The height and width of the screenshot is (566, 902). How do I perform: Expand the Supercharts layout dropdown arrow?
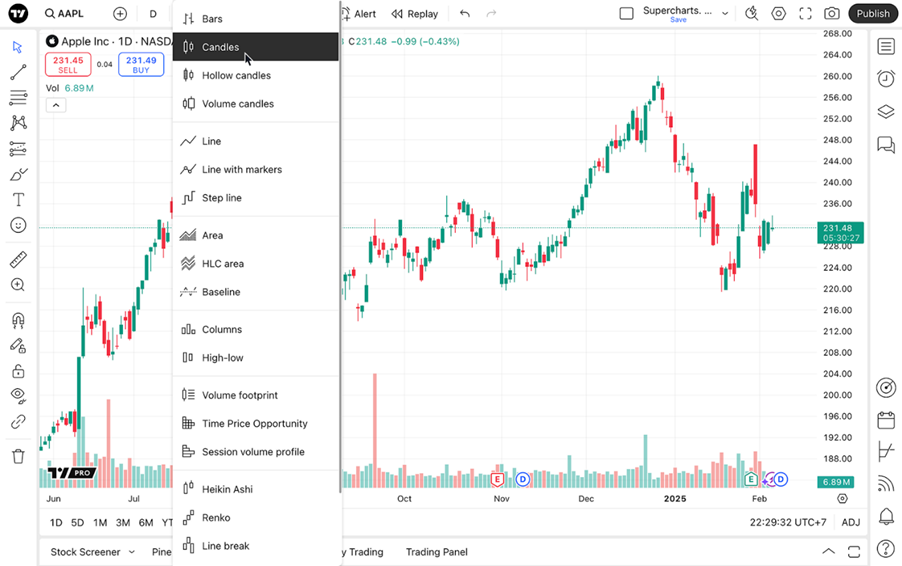tap(725, 13)
